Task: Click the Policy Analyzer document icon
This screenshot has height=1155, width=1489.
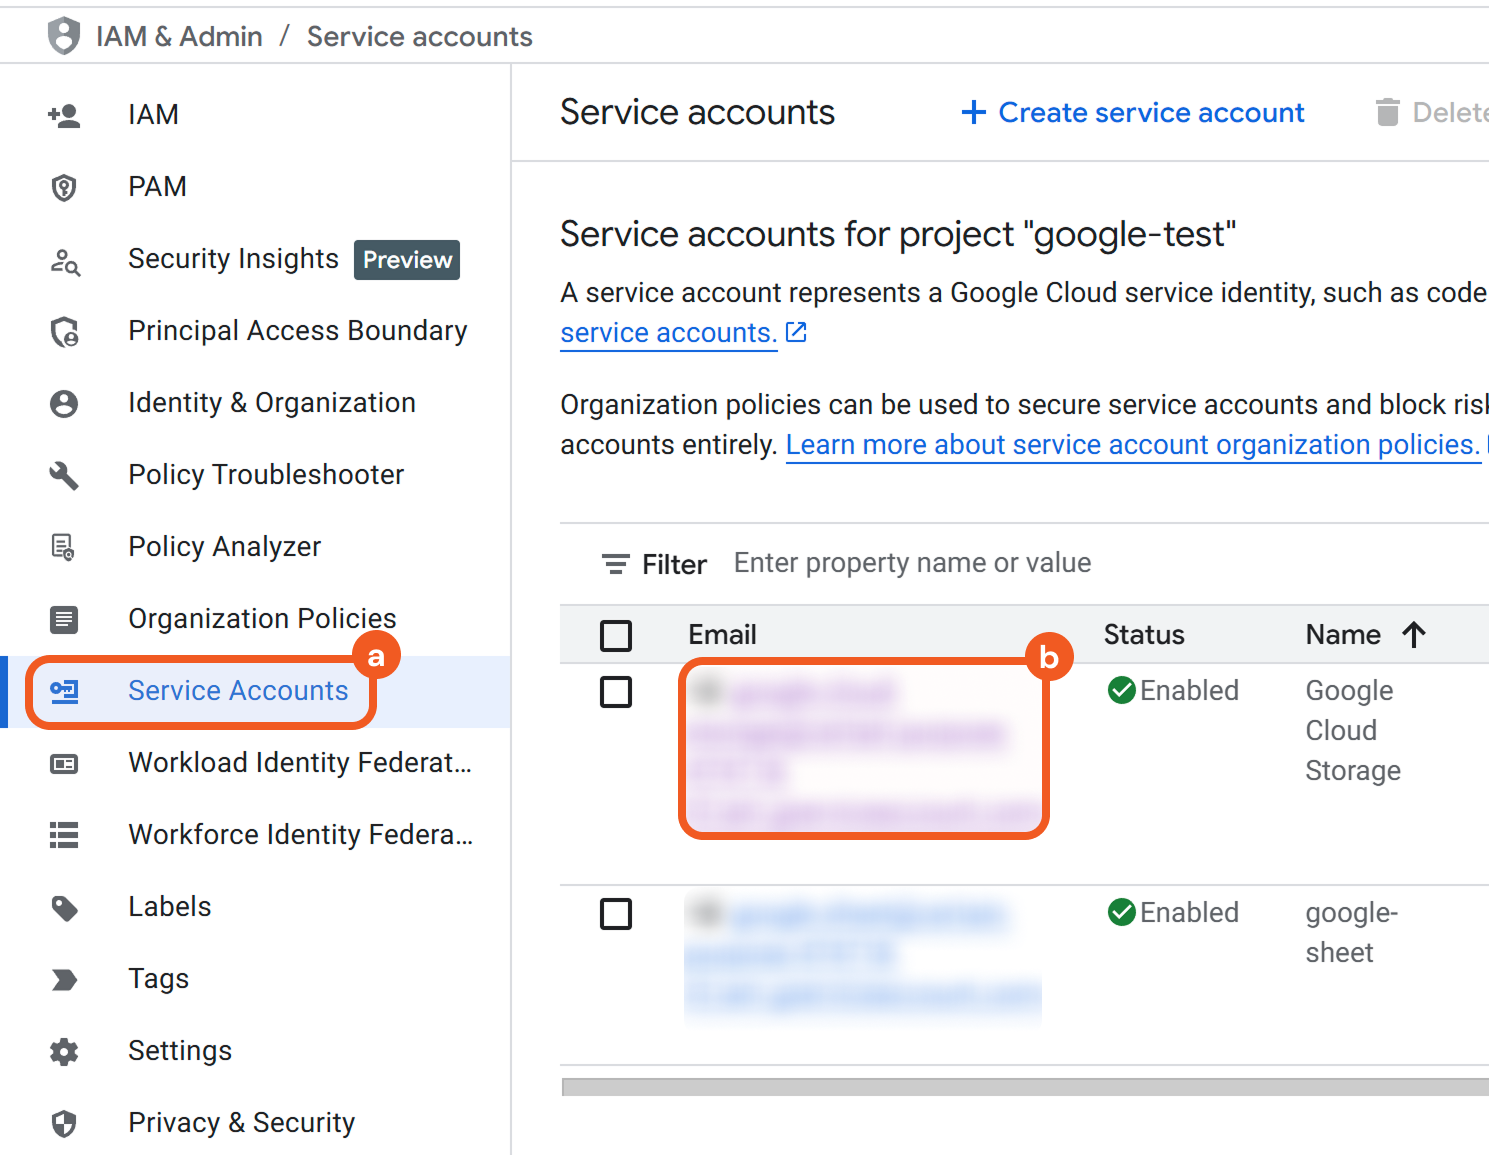Action: click(x=64, y=547)
